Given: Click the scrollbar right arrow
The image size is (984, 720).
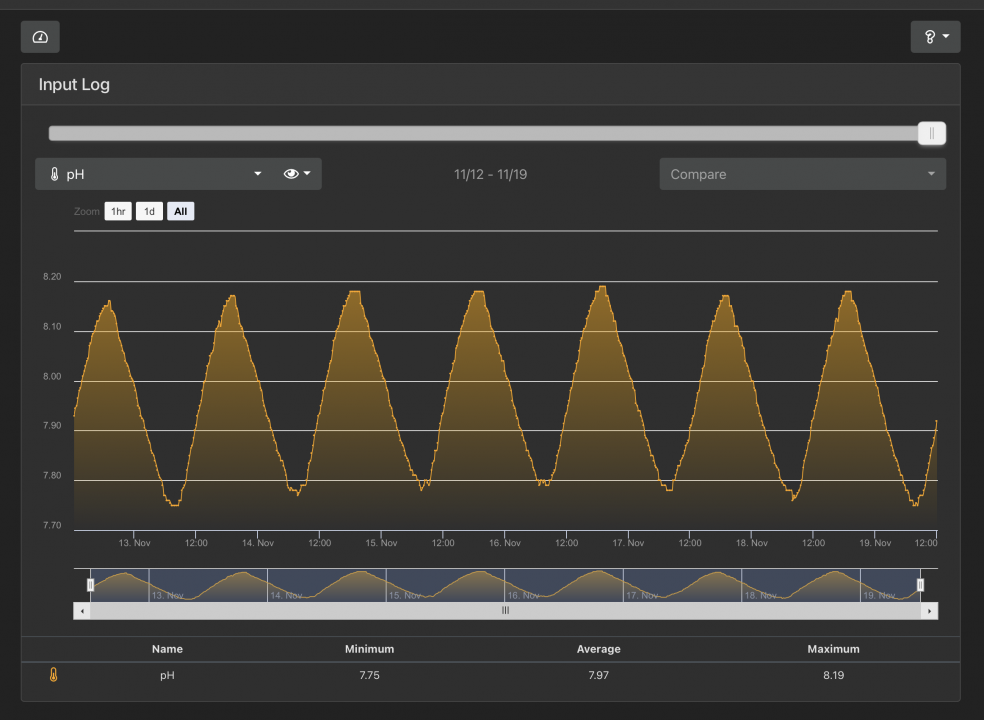Looking at the screenshot, I should click(930, 610).
